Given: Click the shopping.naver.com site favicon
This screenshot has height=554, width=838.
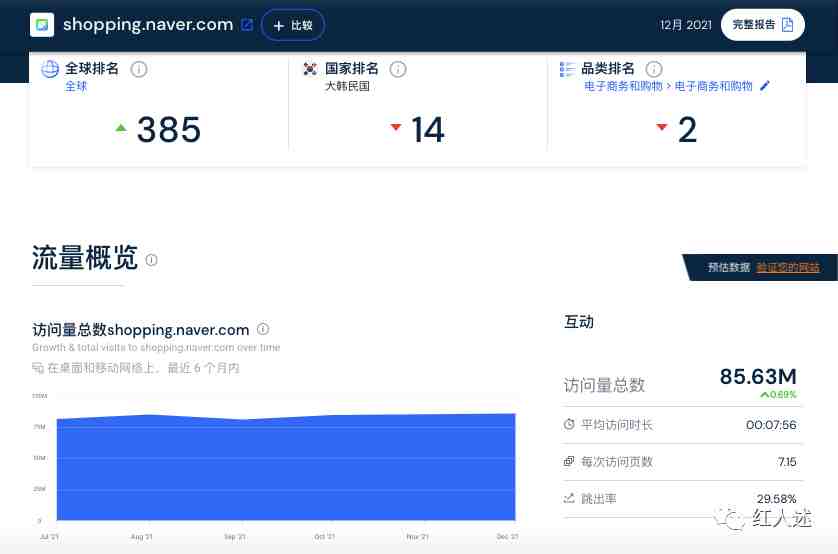Looking at the screenshot, I should pyautogui.click(x=42, y=25).
